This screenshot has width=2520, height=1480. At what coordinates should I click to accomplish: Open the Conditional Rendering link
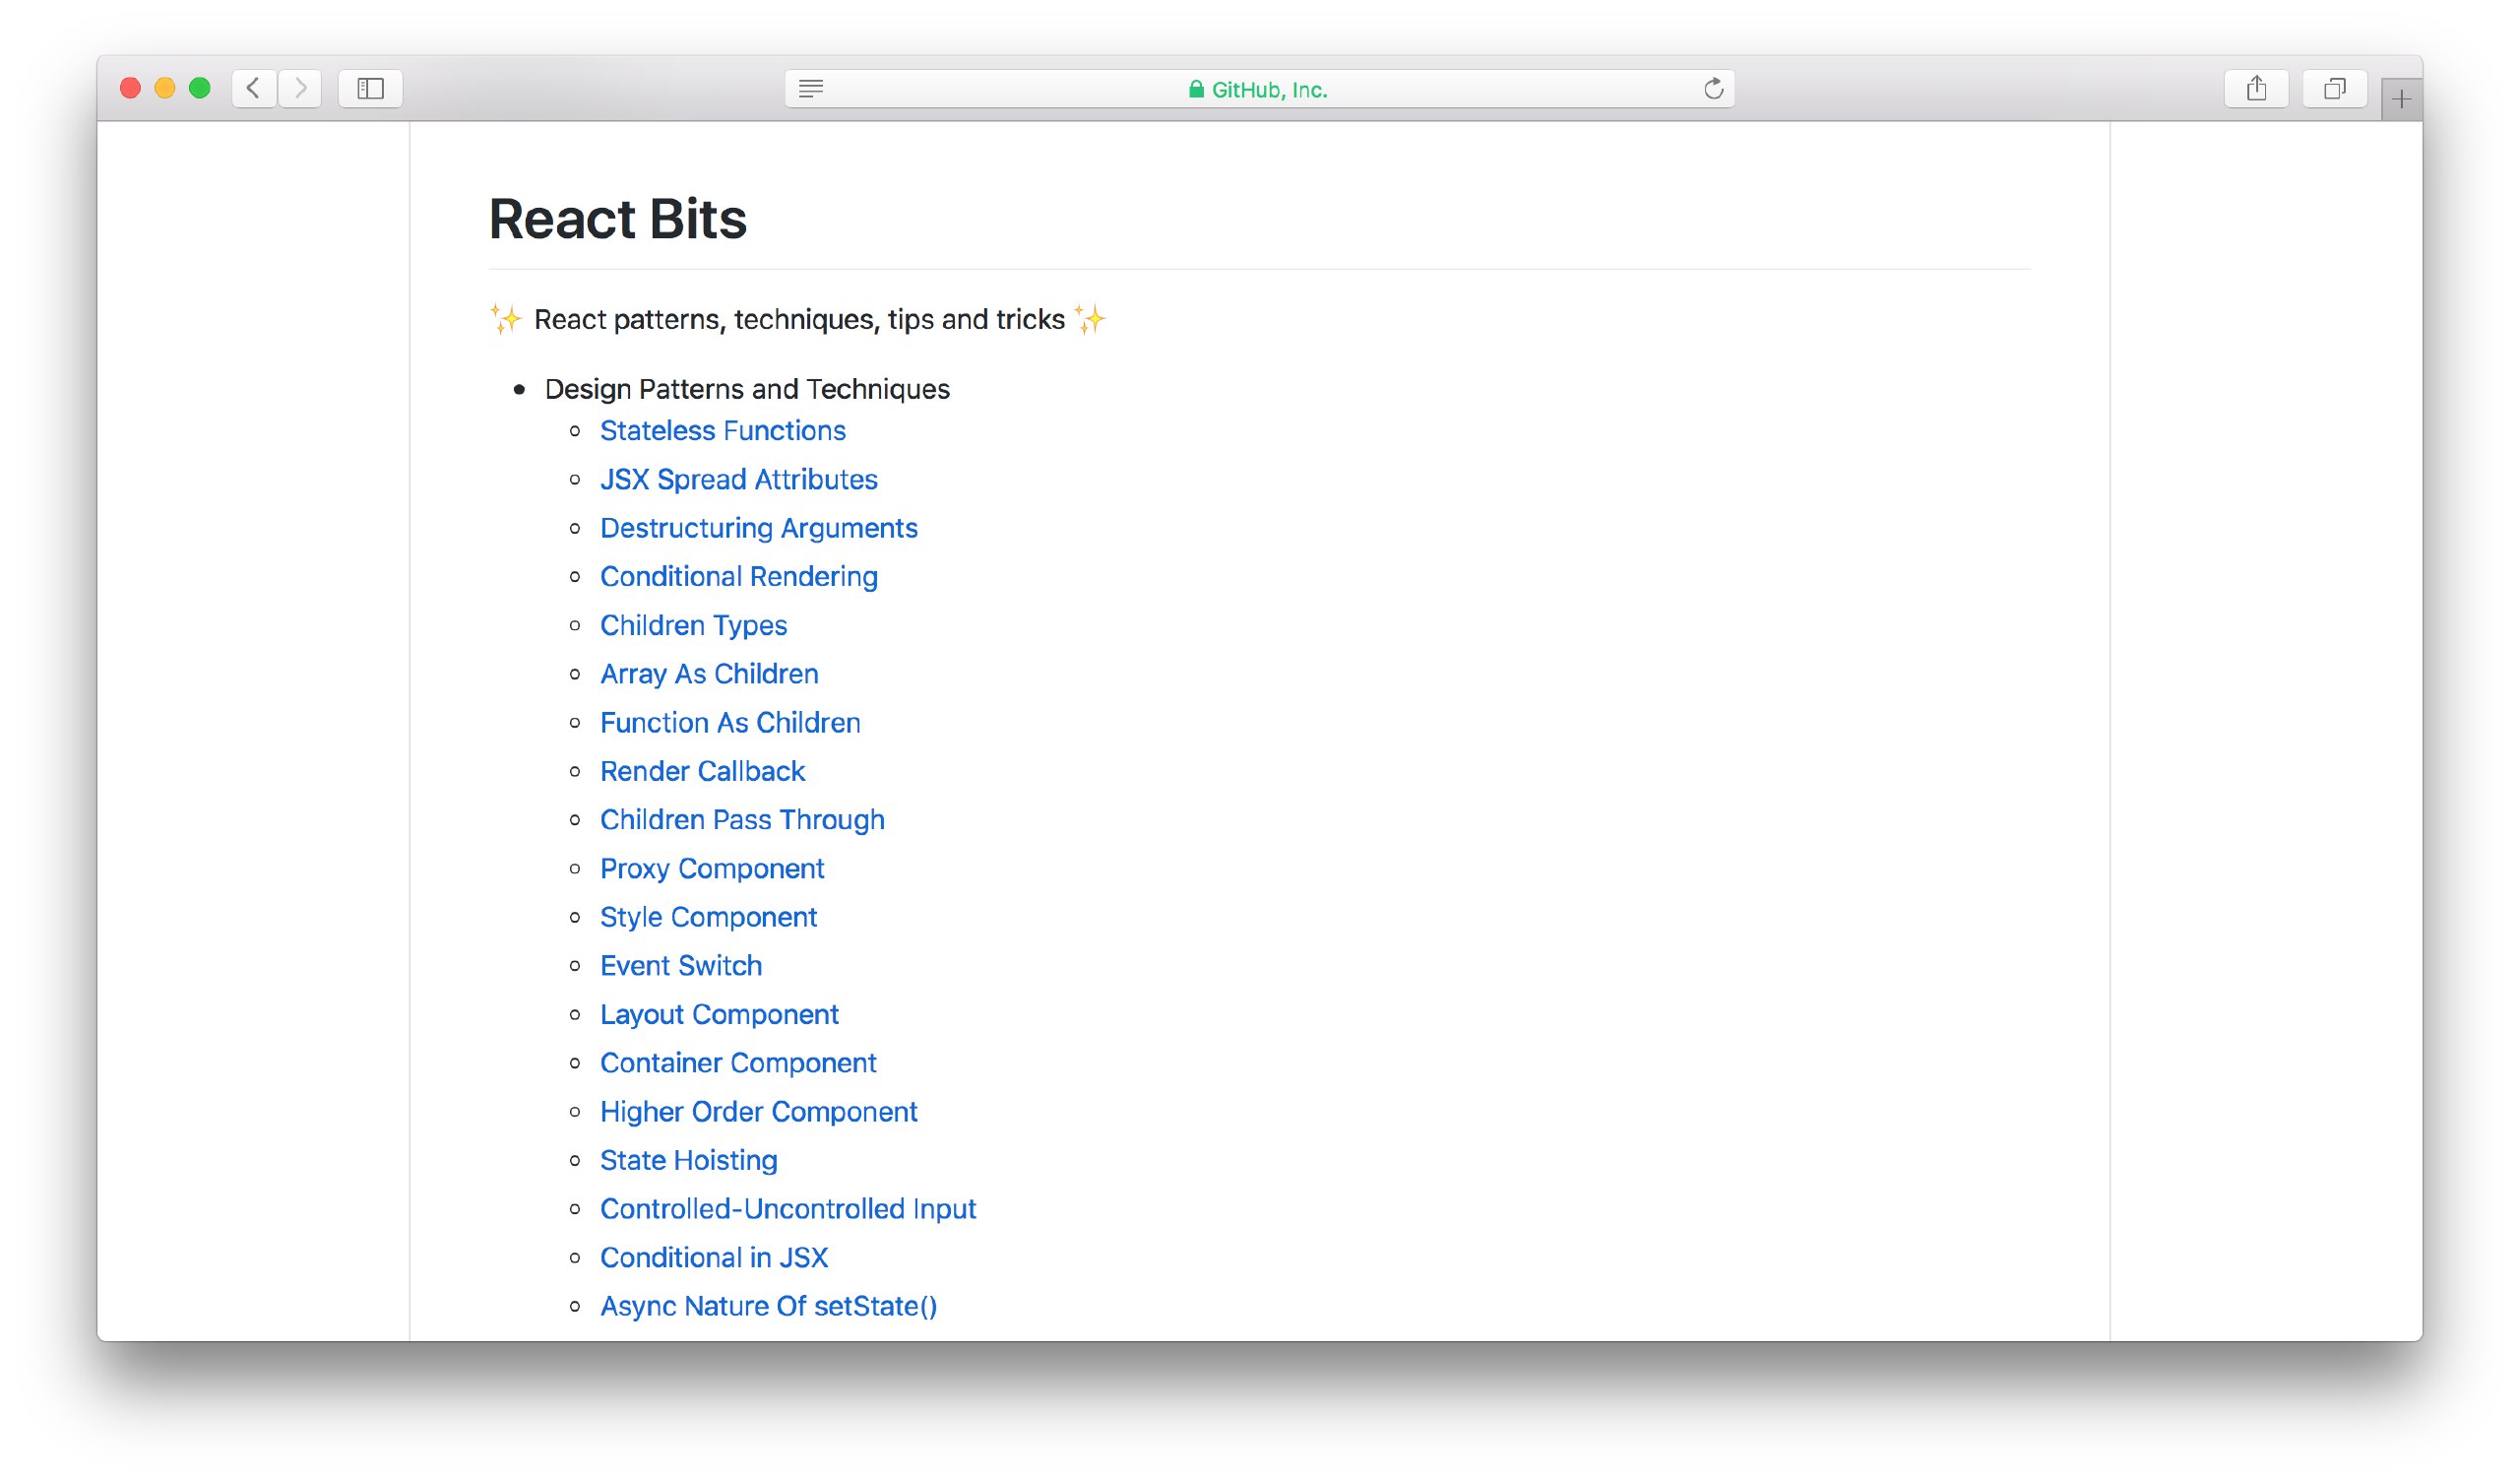click(738, 577)
